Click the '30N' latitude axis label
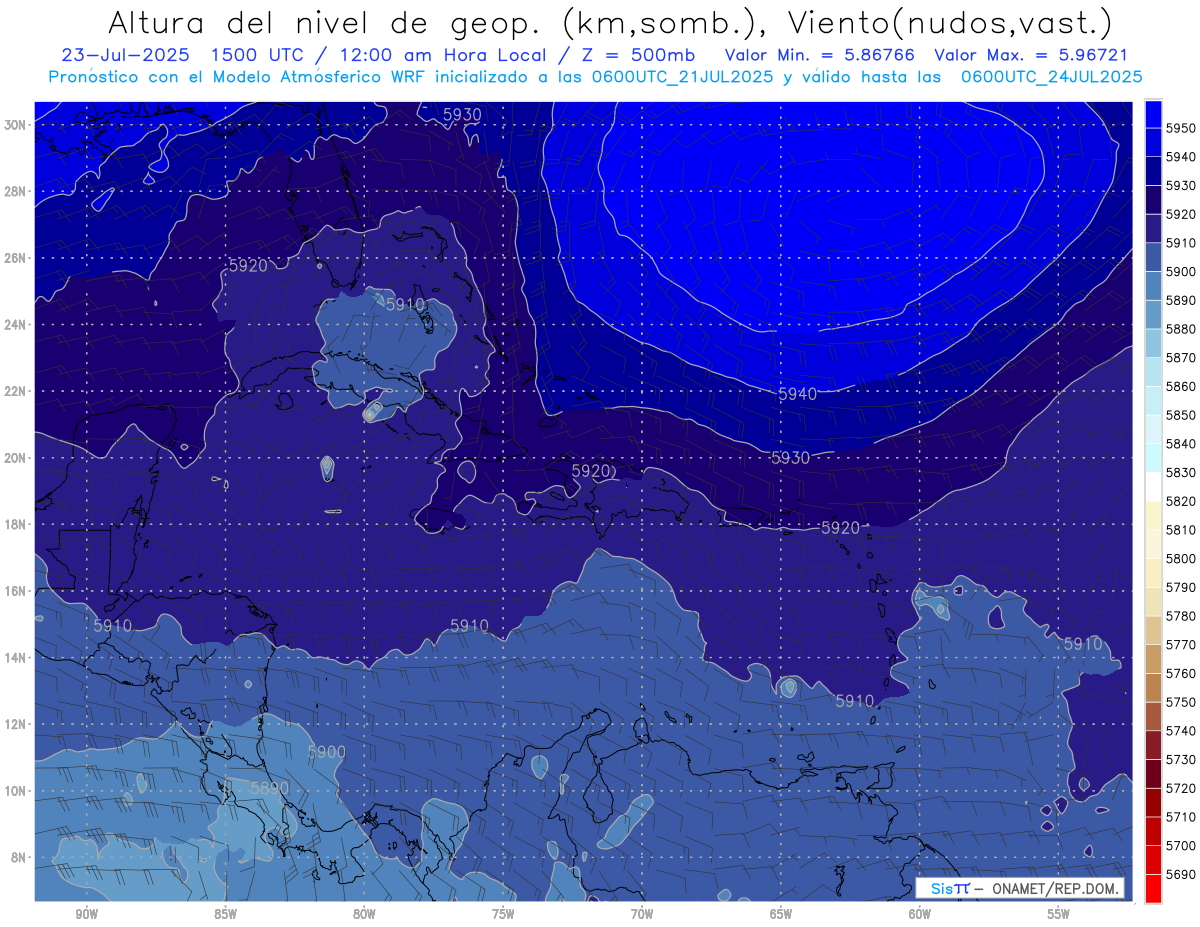Image resolution: width=1200 pixels, height=927 pixels. (16, 125)
